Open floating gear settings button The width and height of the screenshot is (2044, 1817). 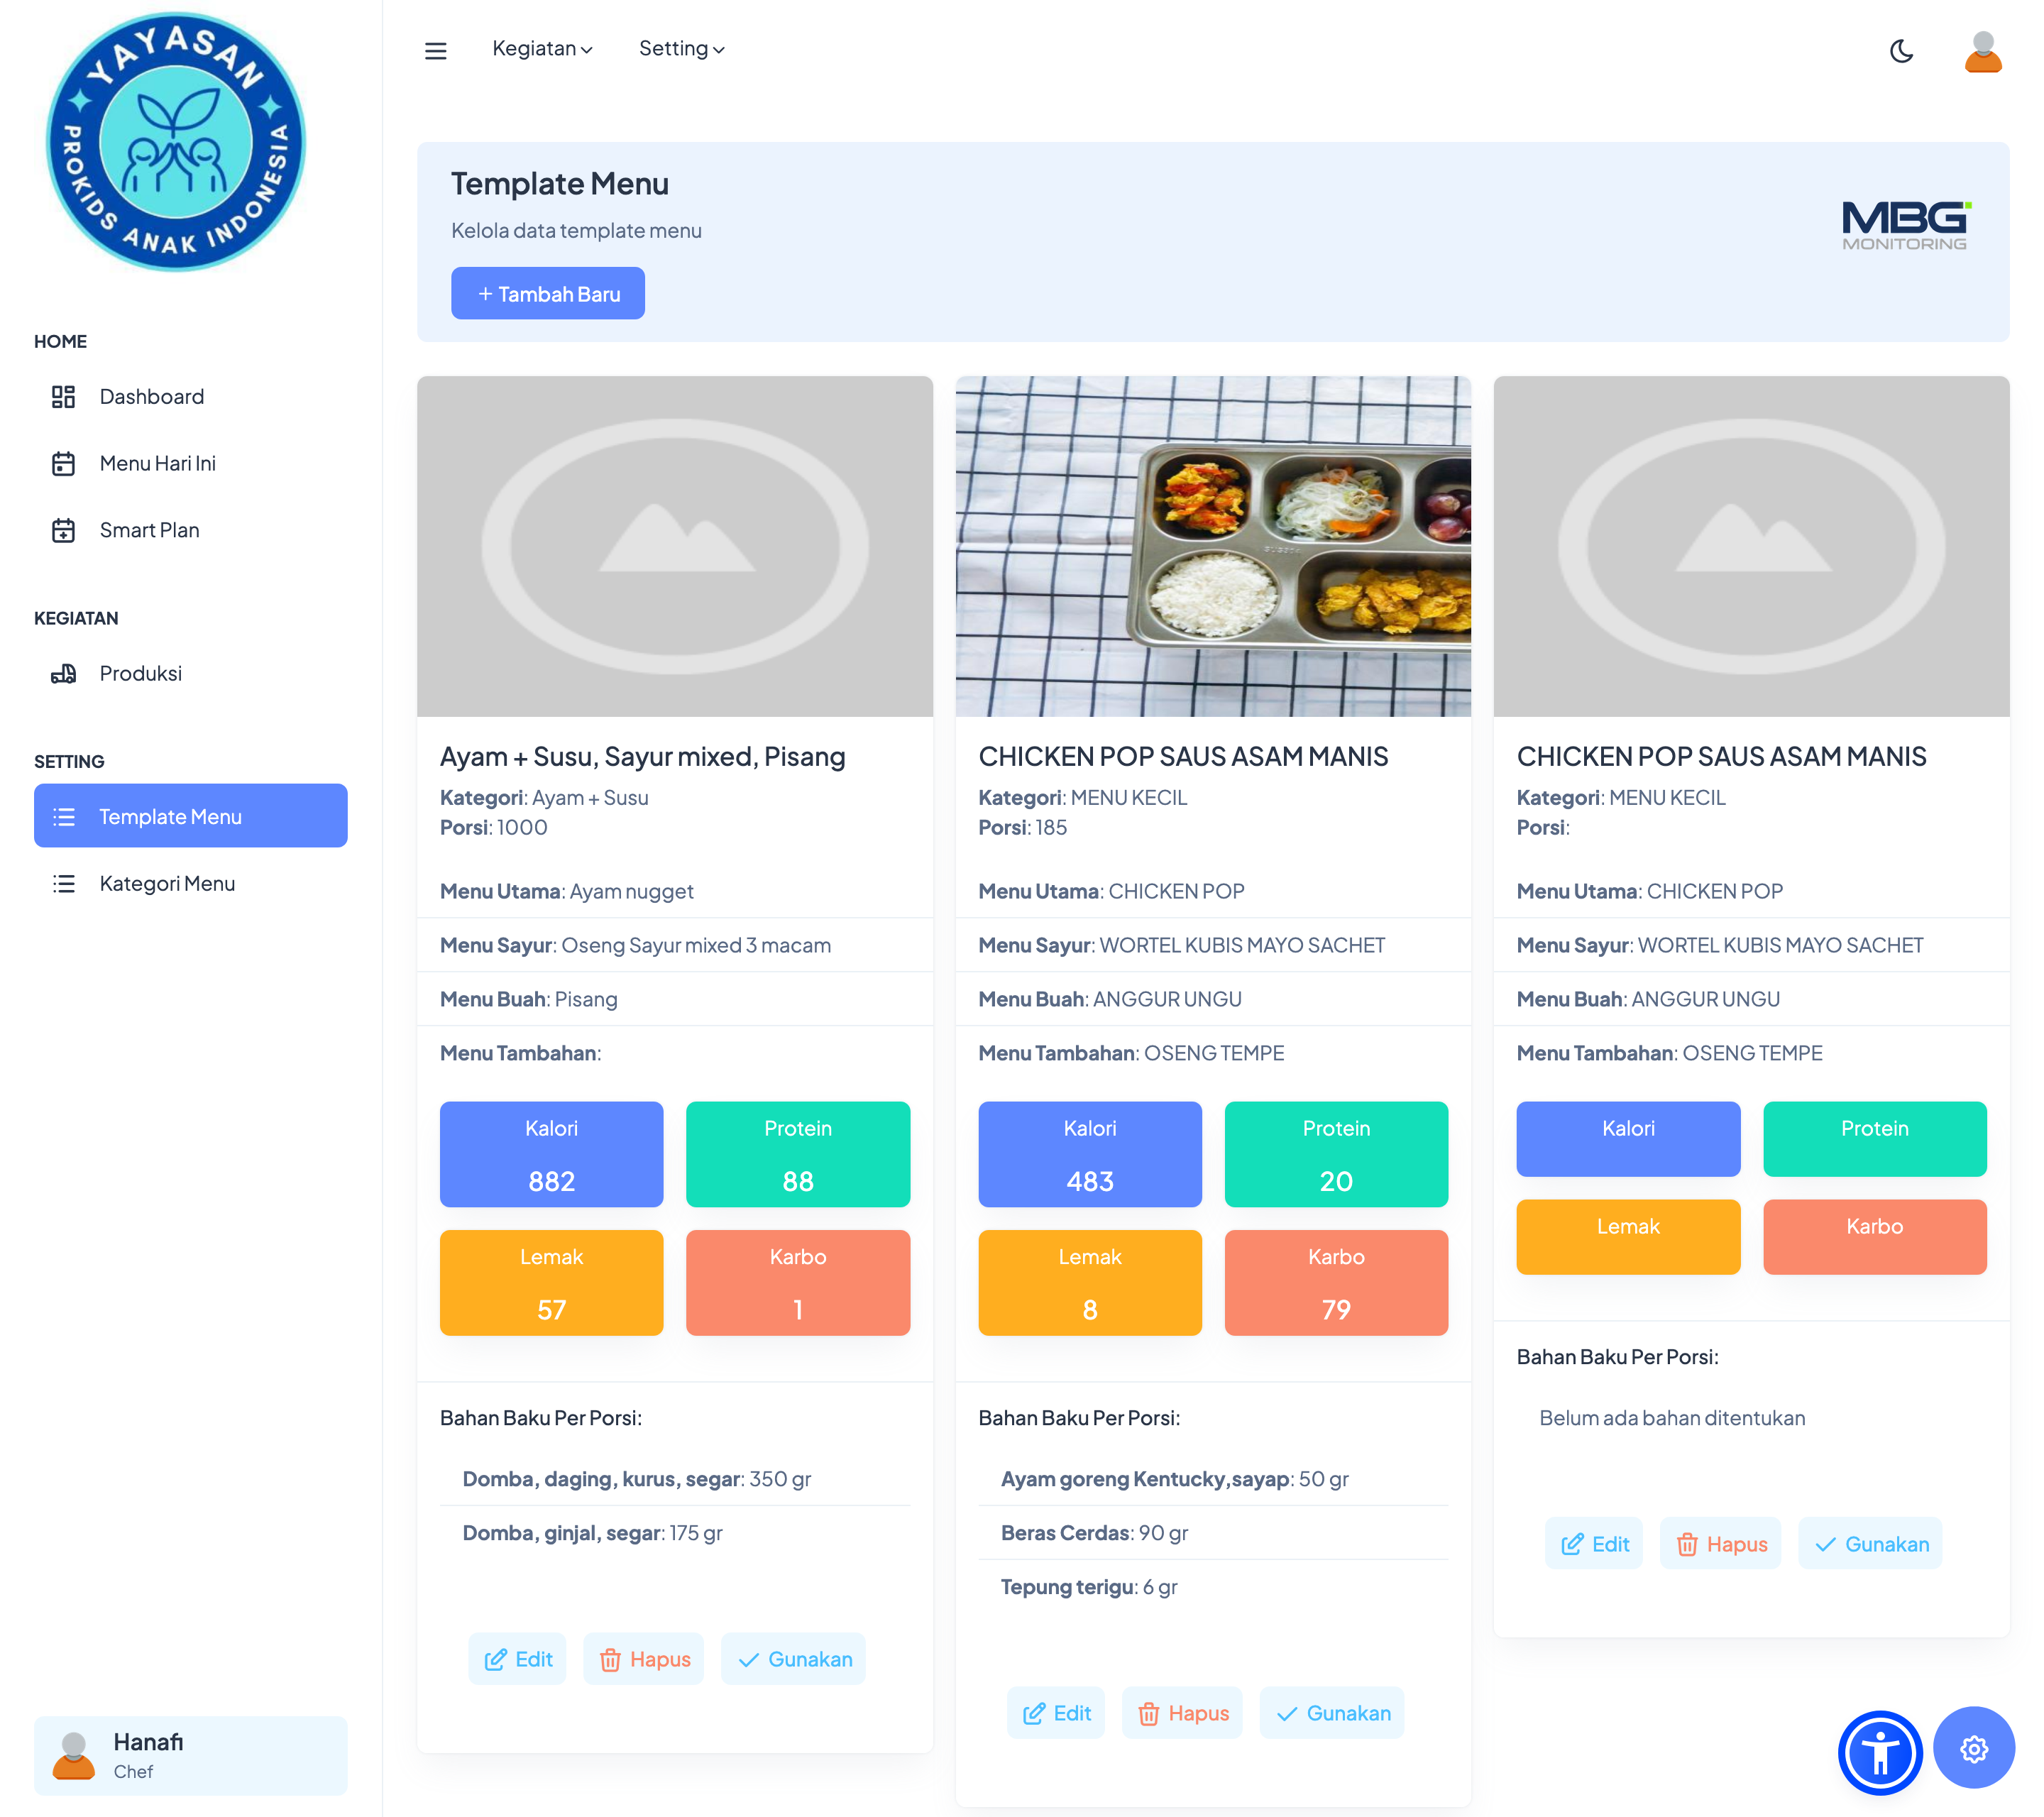pyautogui.click(x=1973, y=1748)
